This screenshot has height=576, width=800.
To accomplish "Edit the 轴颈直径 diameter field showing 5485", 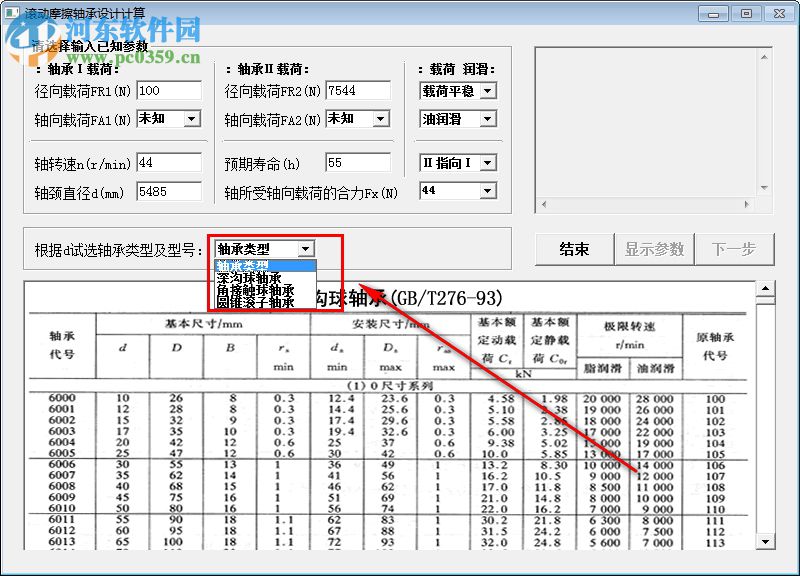I will [x=168, y=190].
